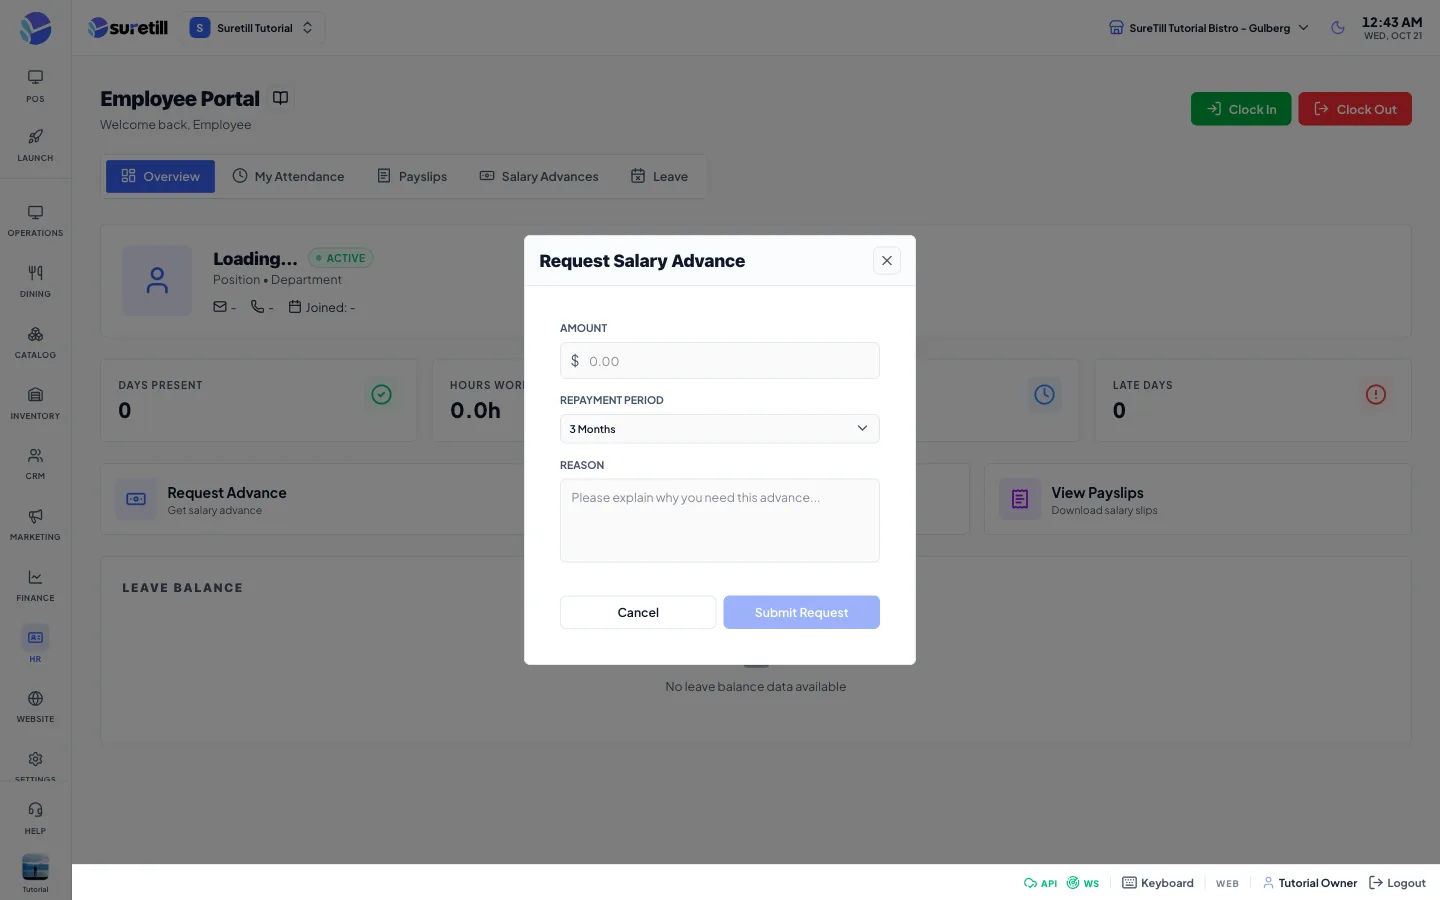Switch to the My Attendance tab
Image resolution: width=1440 pixels, height=900 pixels.
point(288,176)
